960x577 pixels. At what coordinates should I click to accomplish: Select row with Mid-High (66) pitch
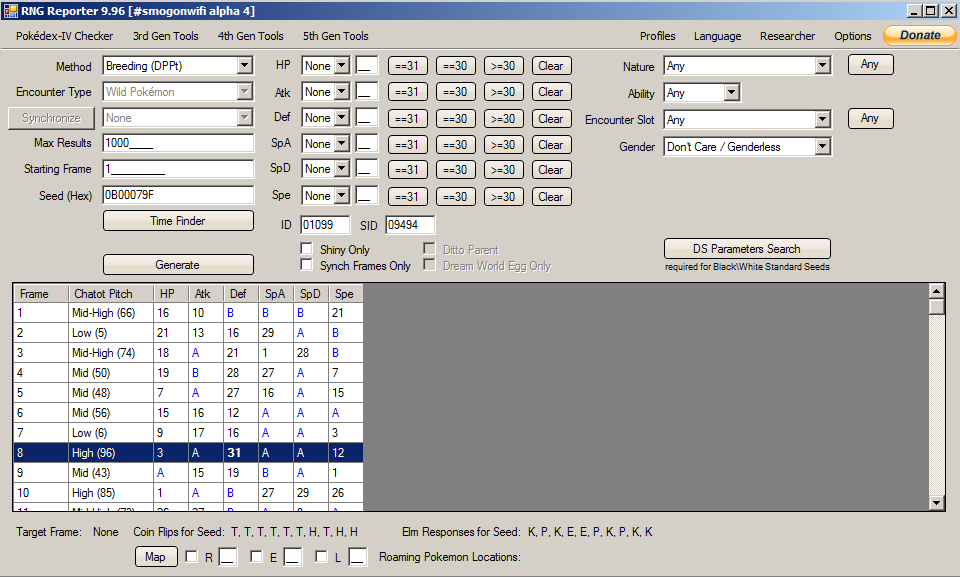pyautogui.click(x=189, y=313)
